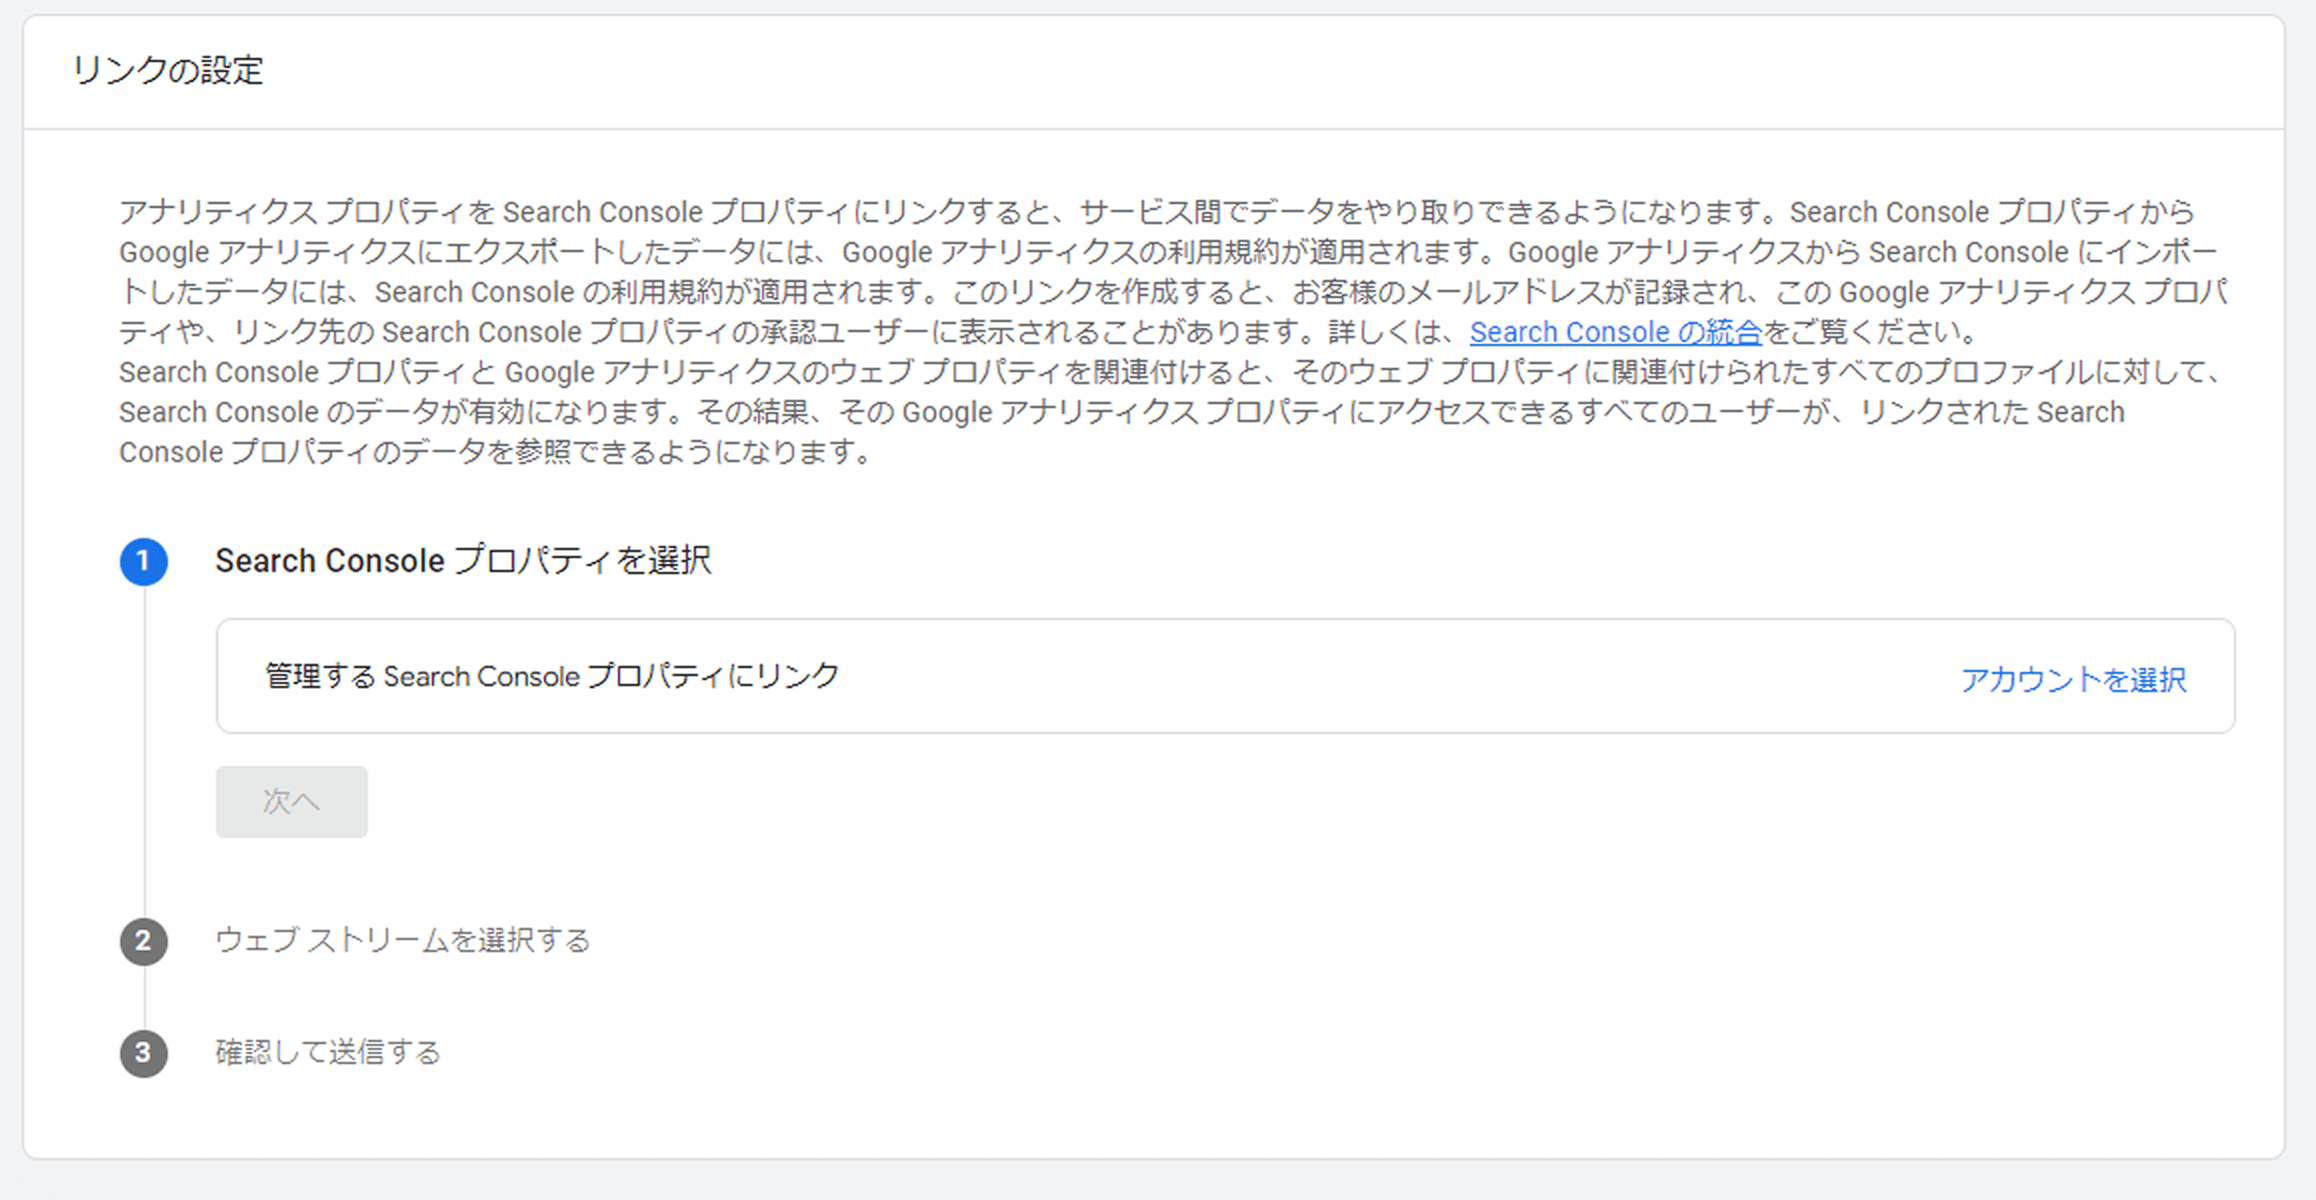
Task: Click the disabled 次へ button
Action: tap(292, 802)
